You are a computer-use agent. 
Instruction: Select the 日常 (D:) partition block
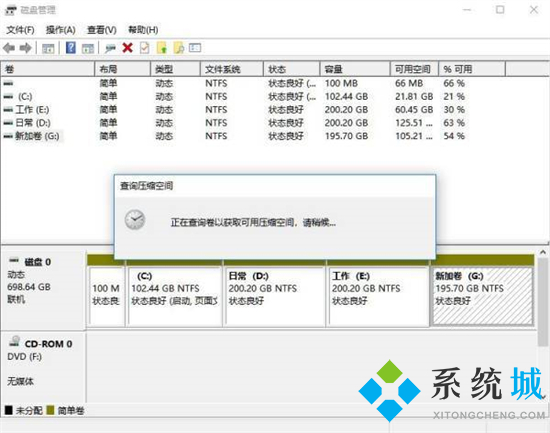(275, 297)
